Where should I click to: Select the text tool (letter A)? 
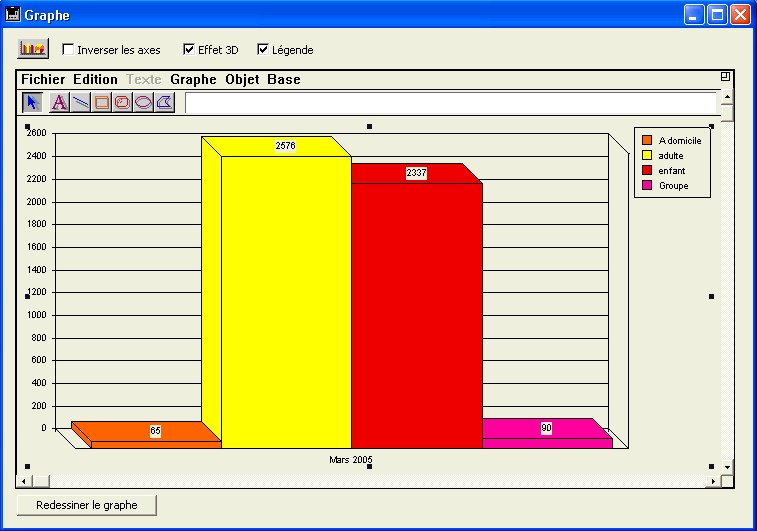pos(59,102)
